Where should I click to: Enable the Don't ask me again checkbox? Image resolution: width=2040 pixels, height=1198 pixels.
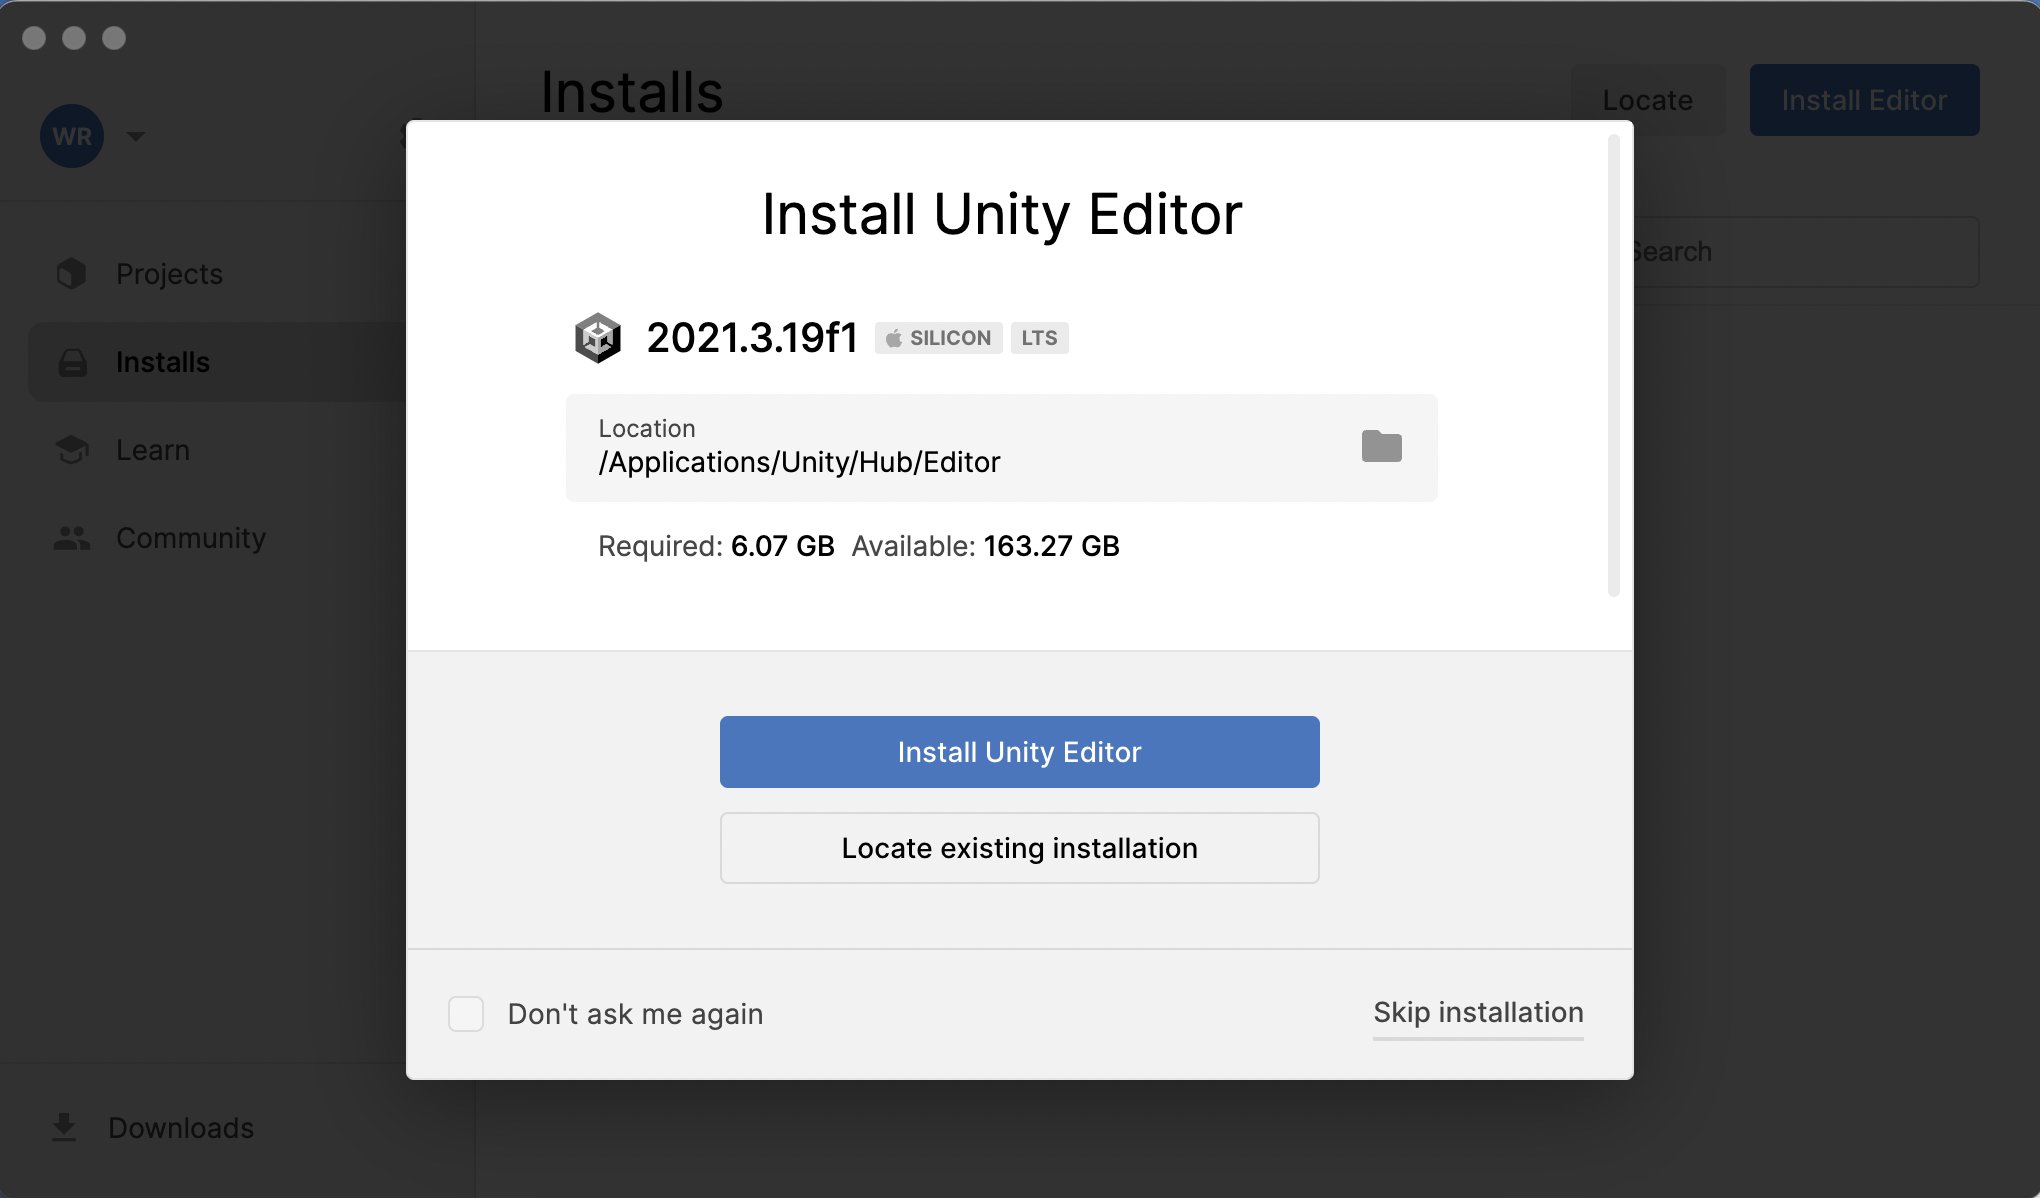point(466,1014)
